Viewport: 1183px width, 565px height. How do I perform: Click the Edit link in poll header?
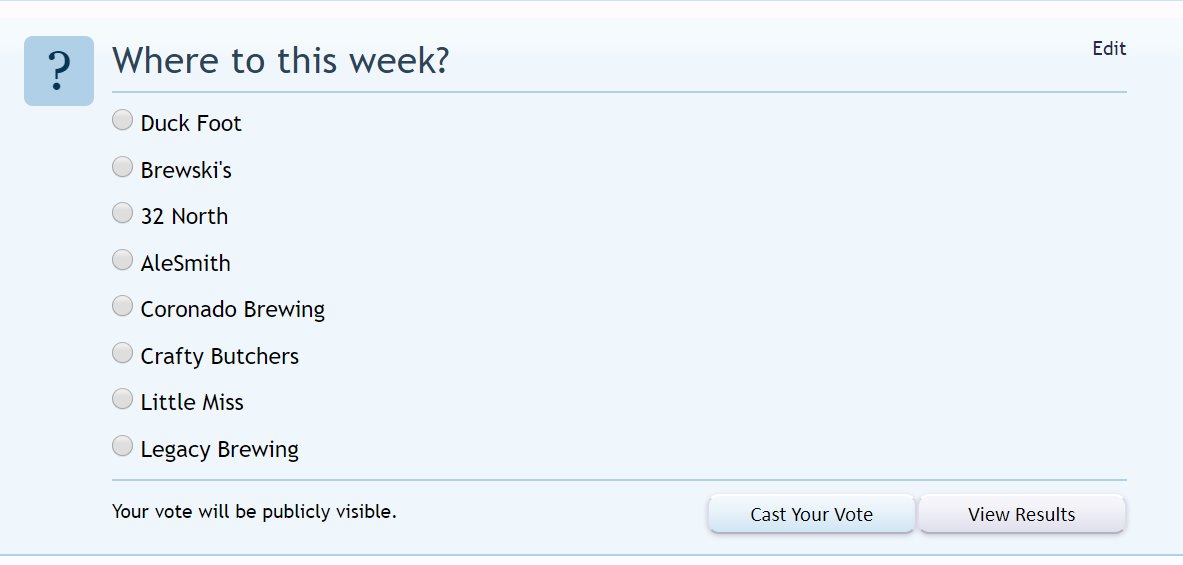[1109, 48]
